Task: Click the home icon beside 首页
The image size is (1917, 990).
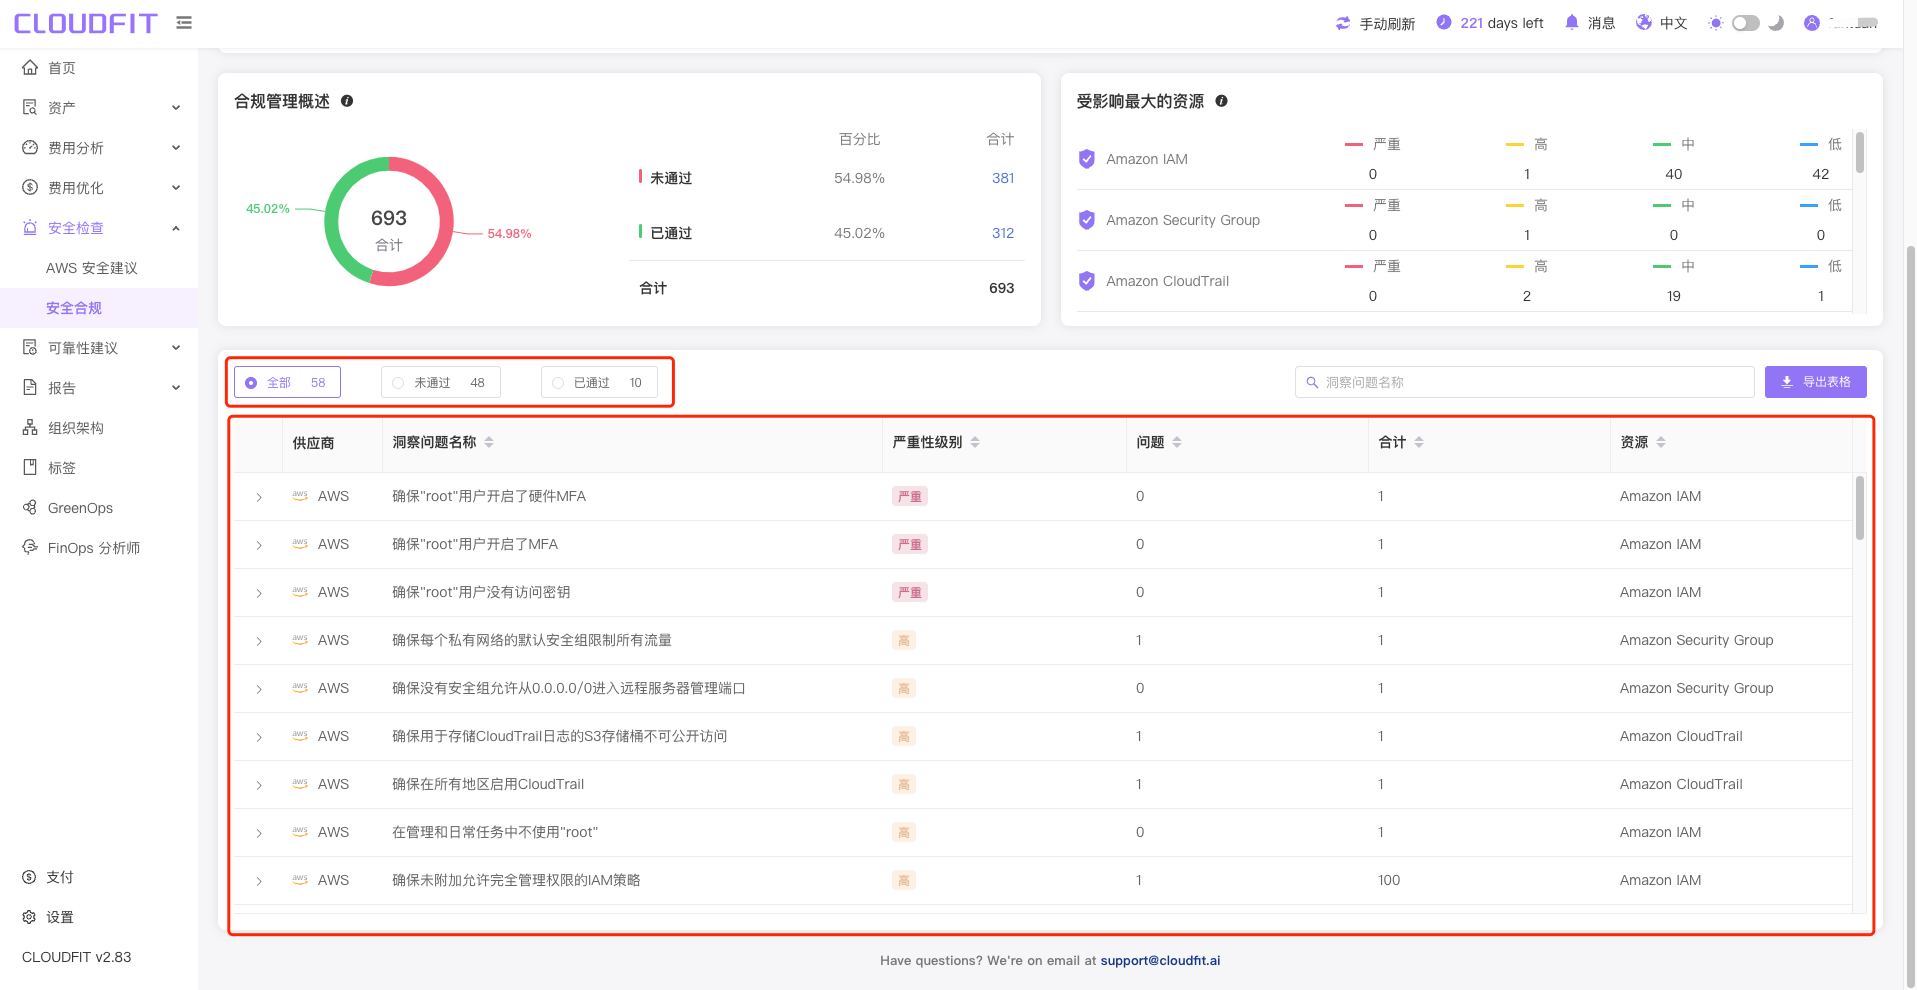Action: [30, 67]
